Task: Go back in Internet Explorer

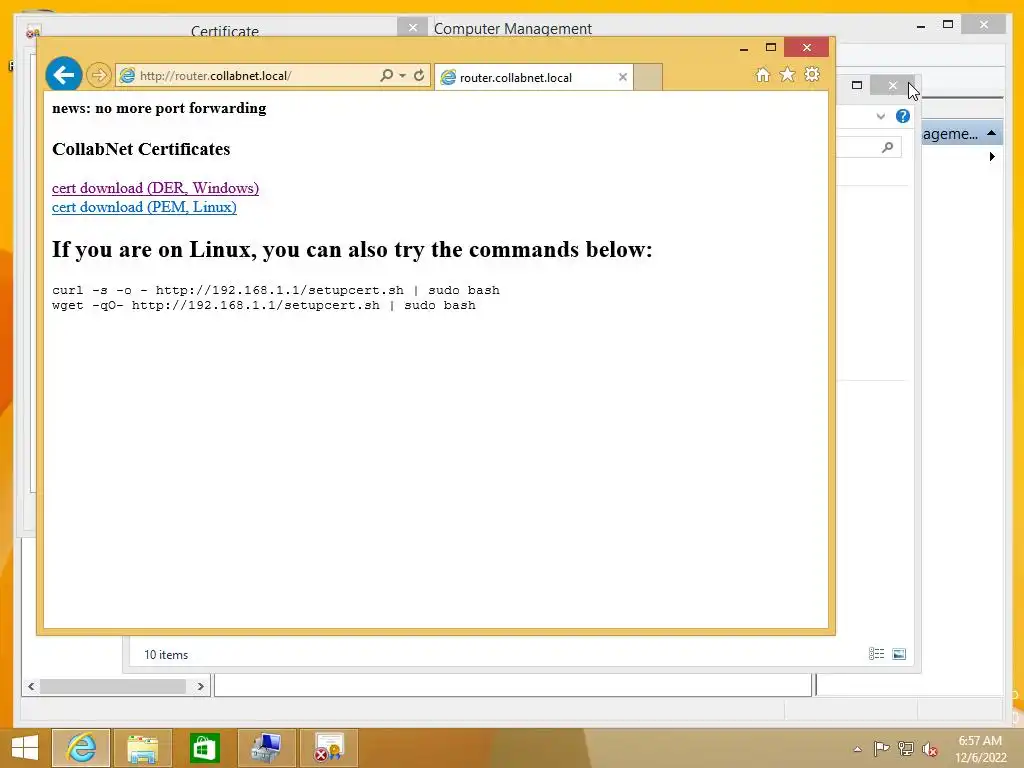Action: (63, 75)
